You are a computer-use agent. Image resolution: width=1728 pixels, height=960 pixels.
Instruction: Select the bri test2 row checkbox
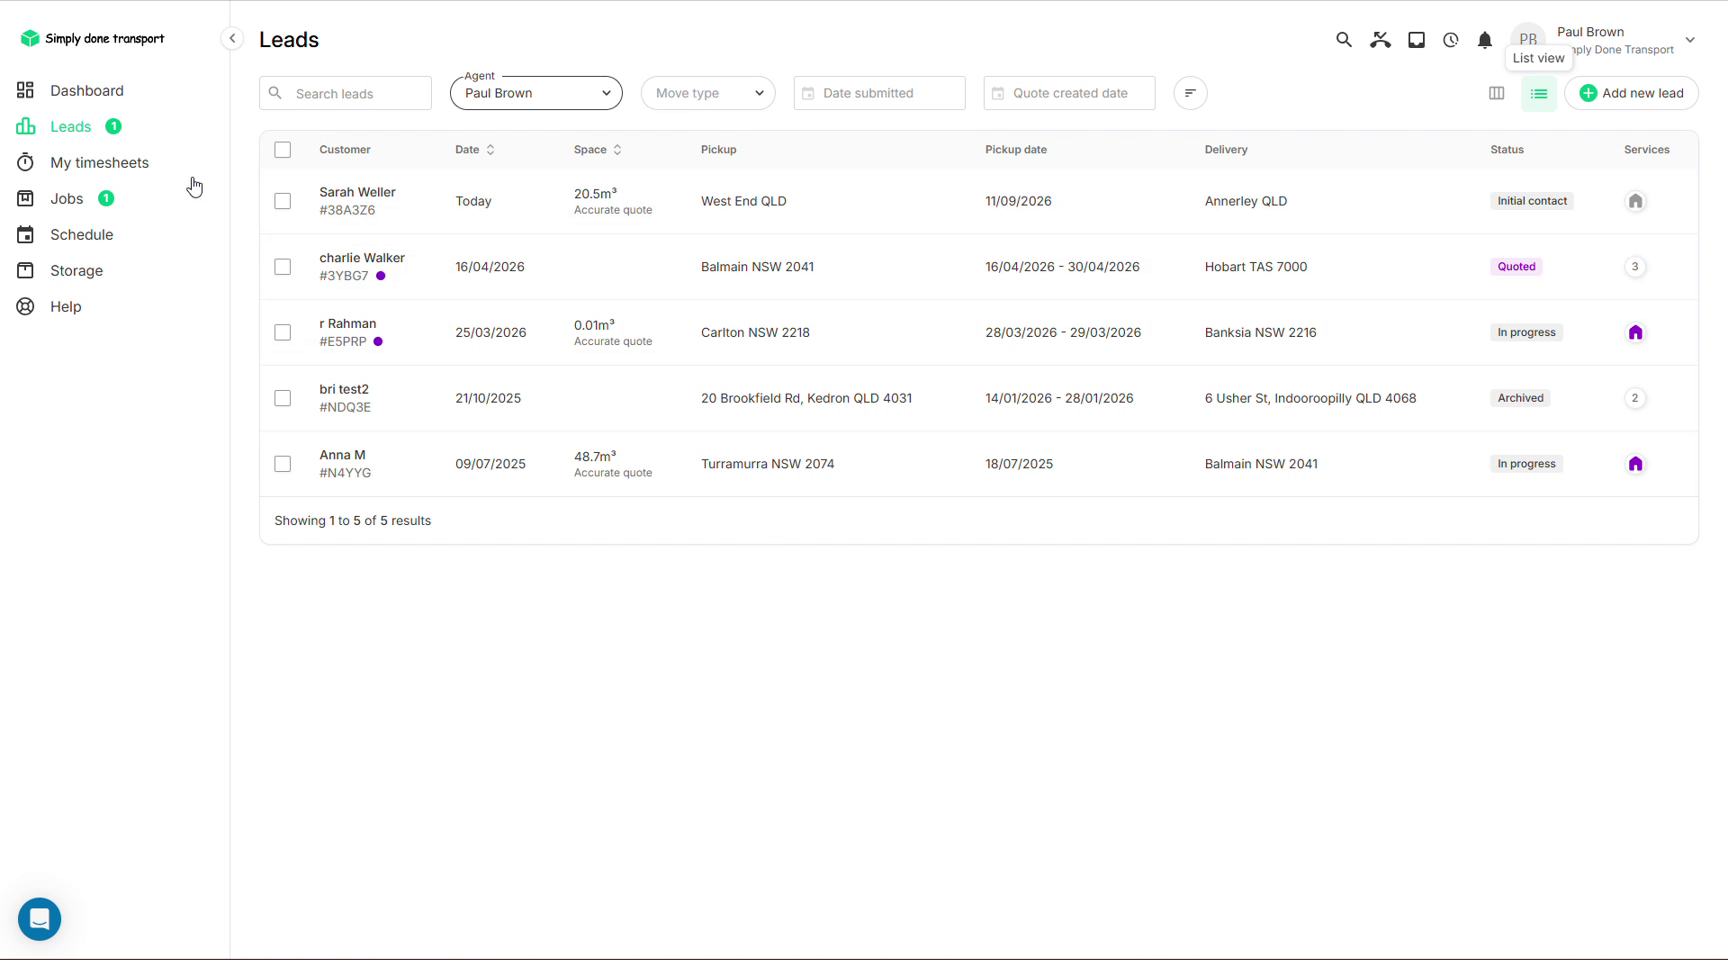click(x=283, y=398)
